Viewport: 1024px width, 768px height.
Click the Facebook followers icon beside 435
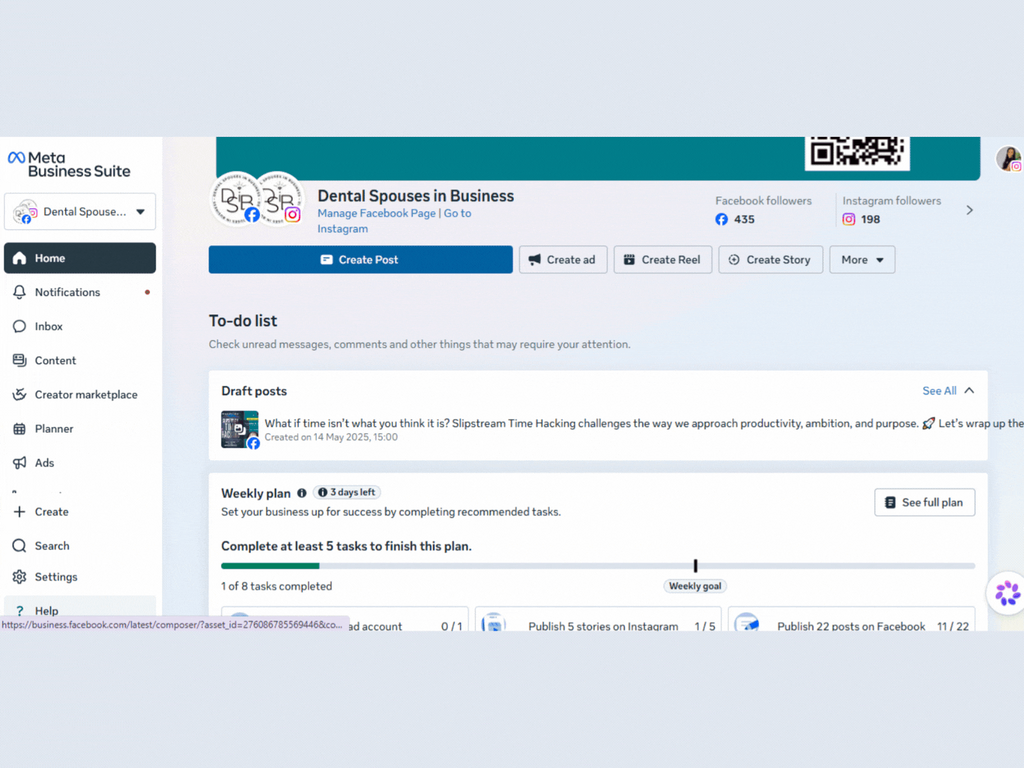722,219
